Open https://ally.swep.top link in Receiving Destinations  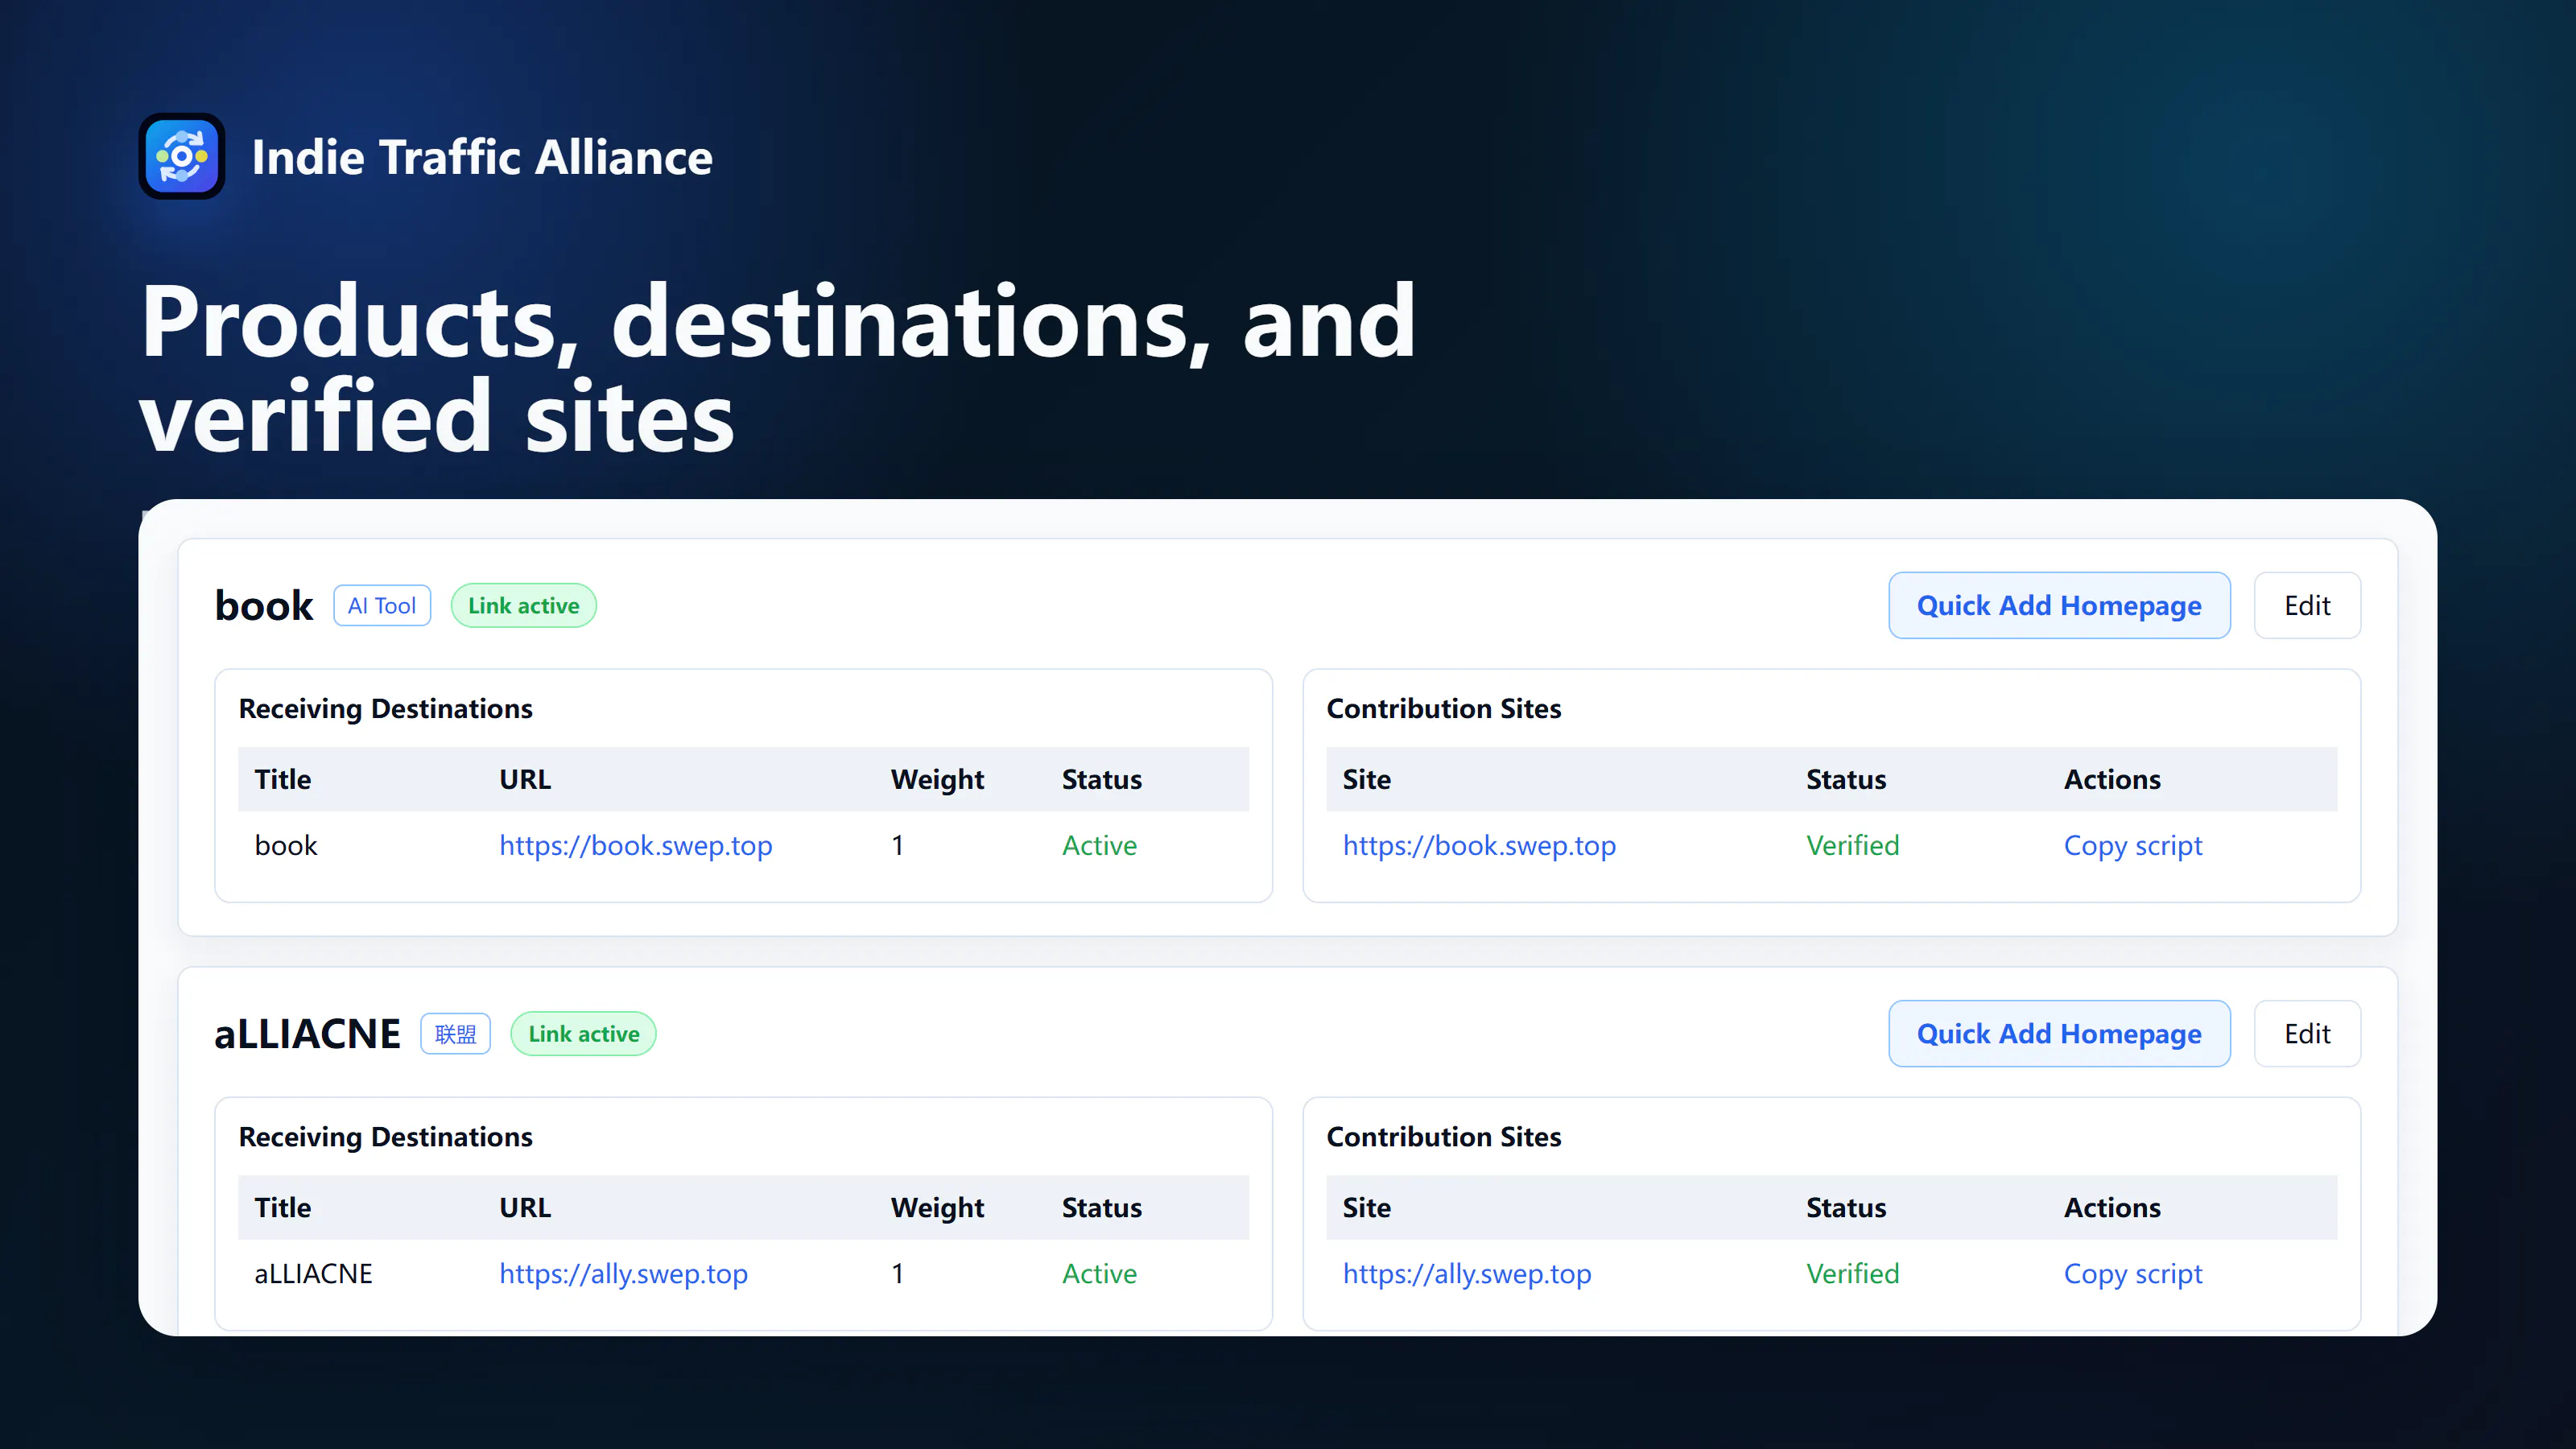click(623, 1273)
